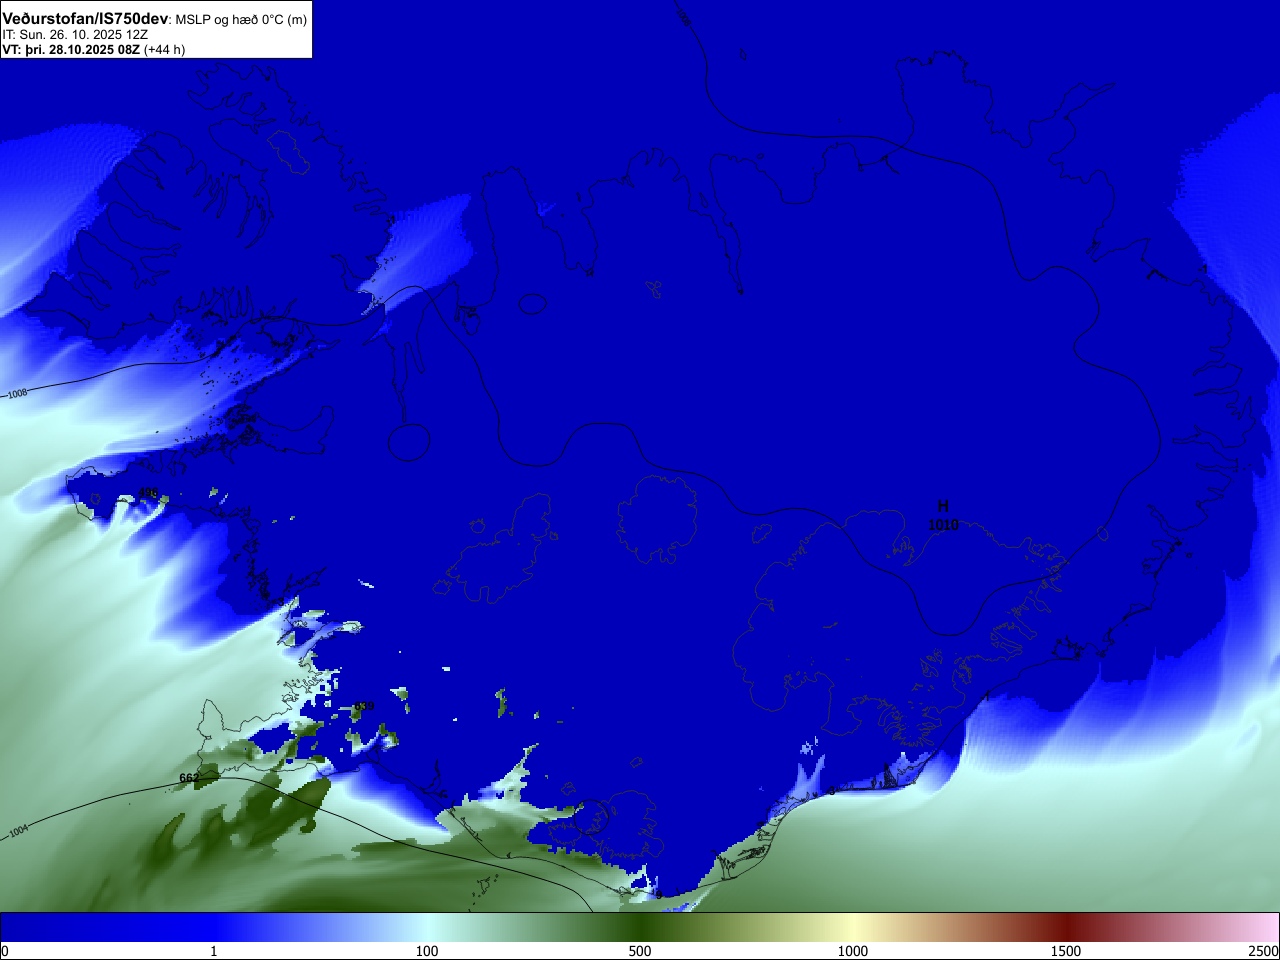Click the '(+44 h)' forecast offset text

[x=164, y=49]
